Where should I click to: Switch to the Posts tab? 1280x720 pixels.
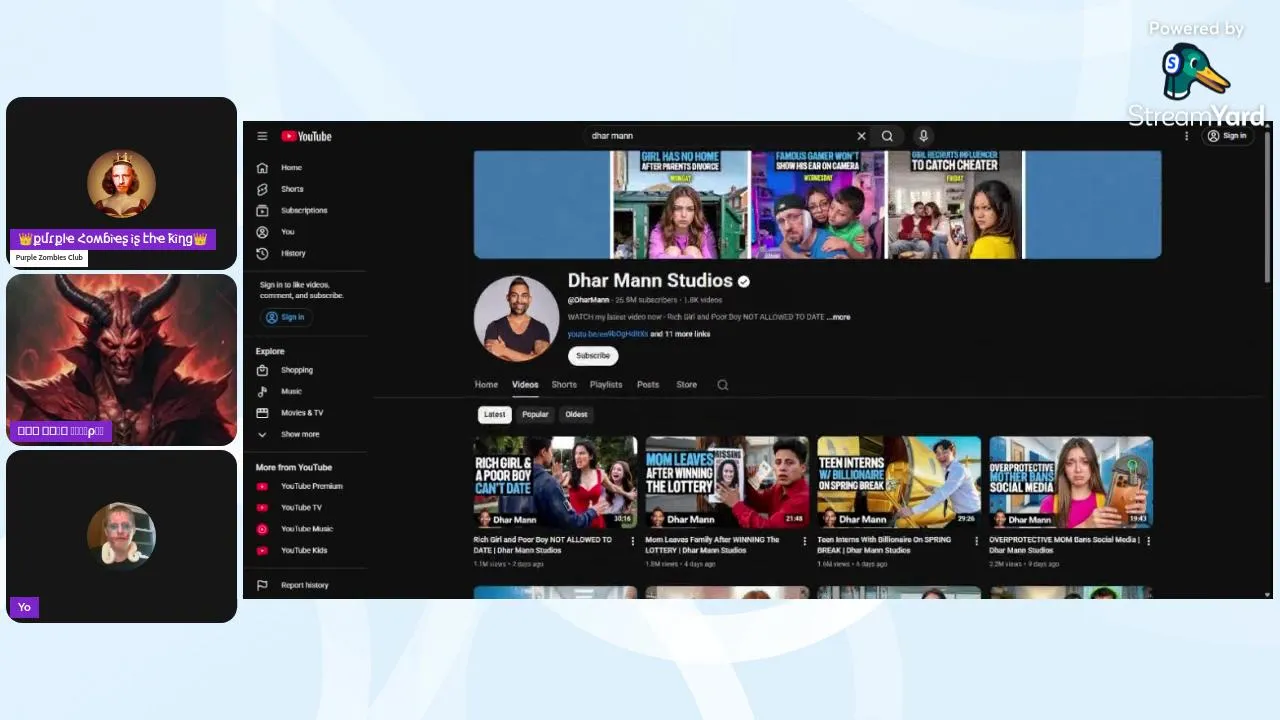coord(648,385)
